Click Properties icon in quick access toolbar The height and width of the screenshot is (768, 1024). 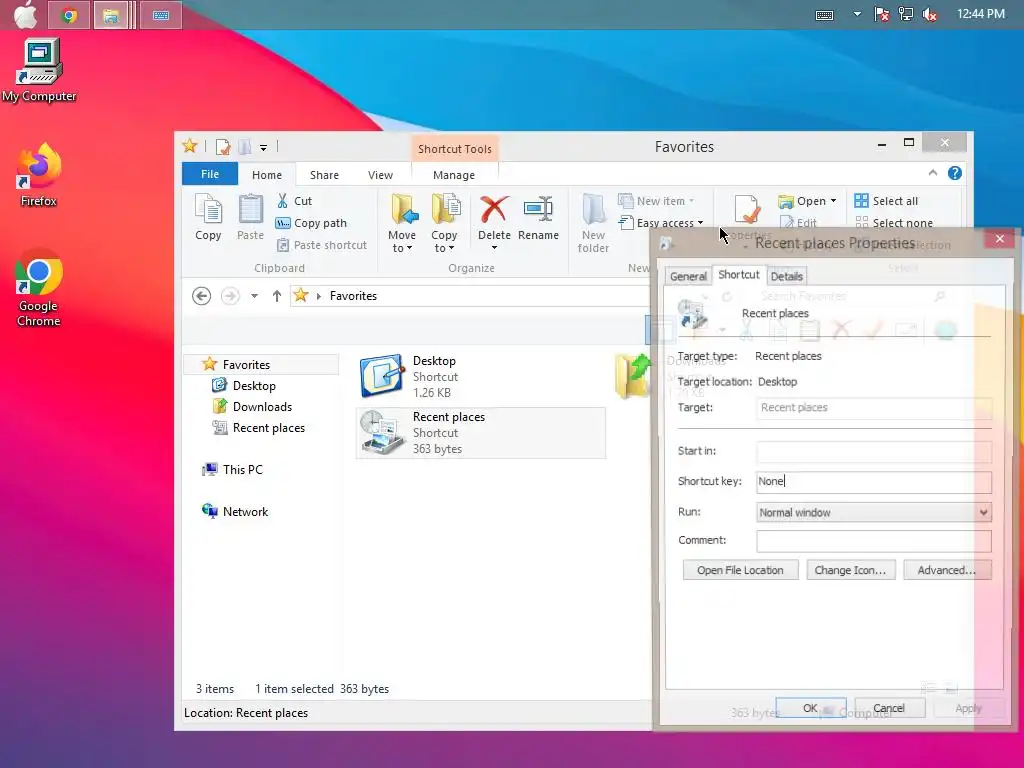[223, 147]
